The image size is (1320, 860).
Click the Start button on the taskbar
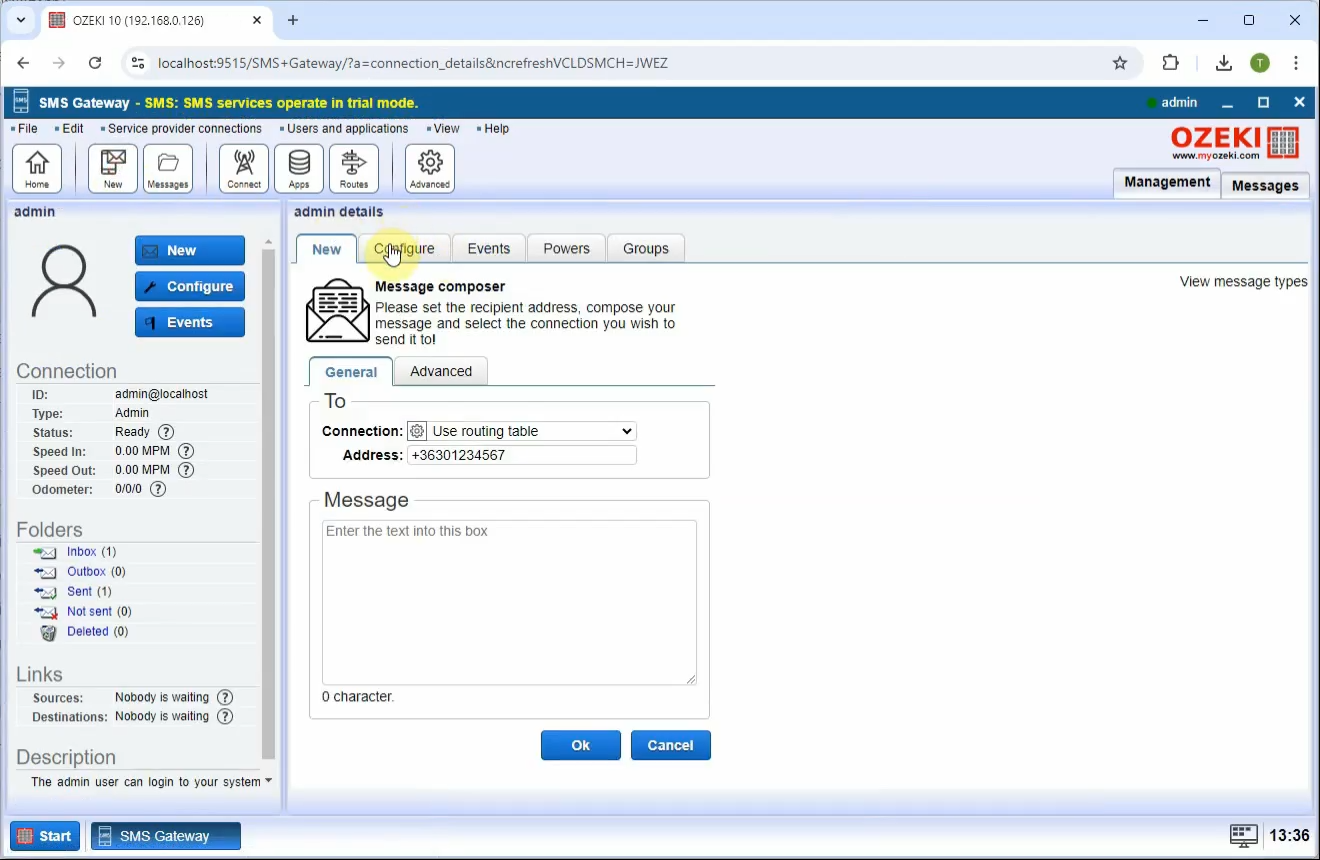pos(44,836)
